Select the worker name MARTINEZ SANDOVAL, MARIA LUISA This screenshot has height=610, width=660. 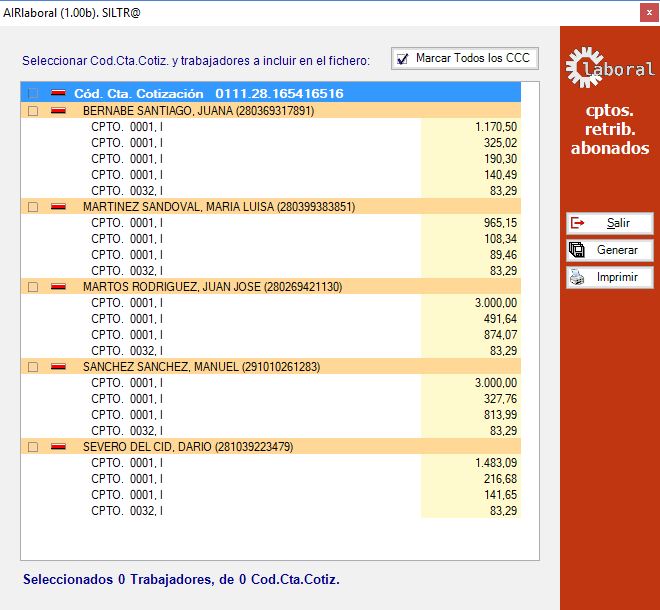pos(219,207)
